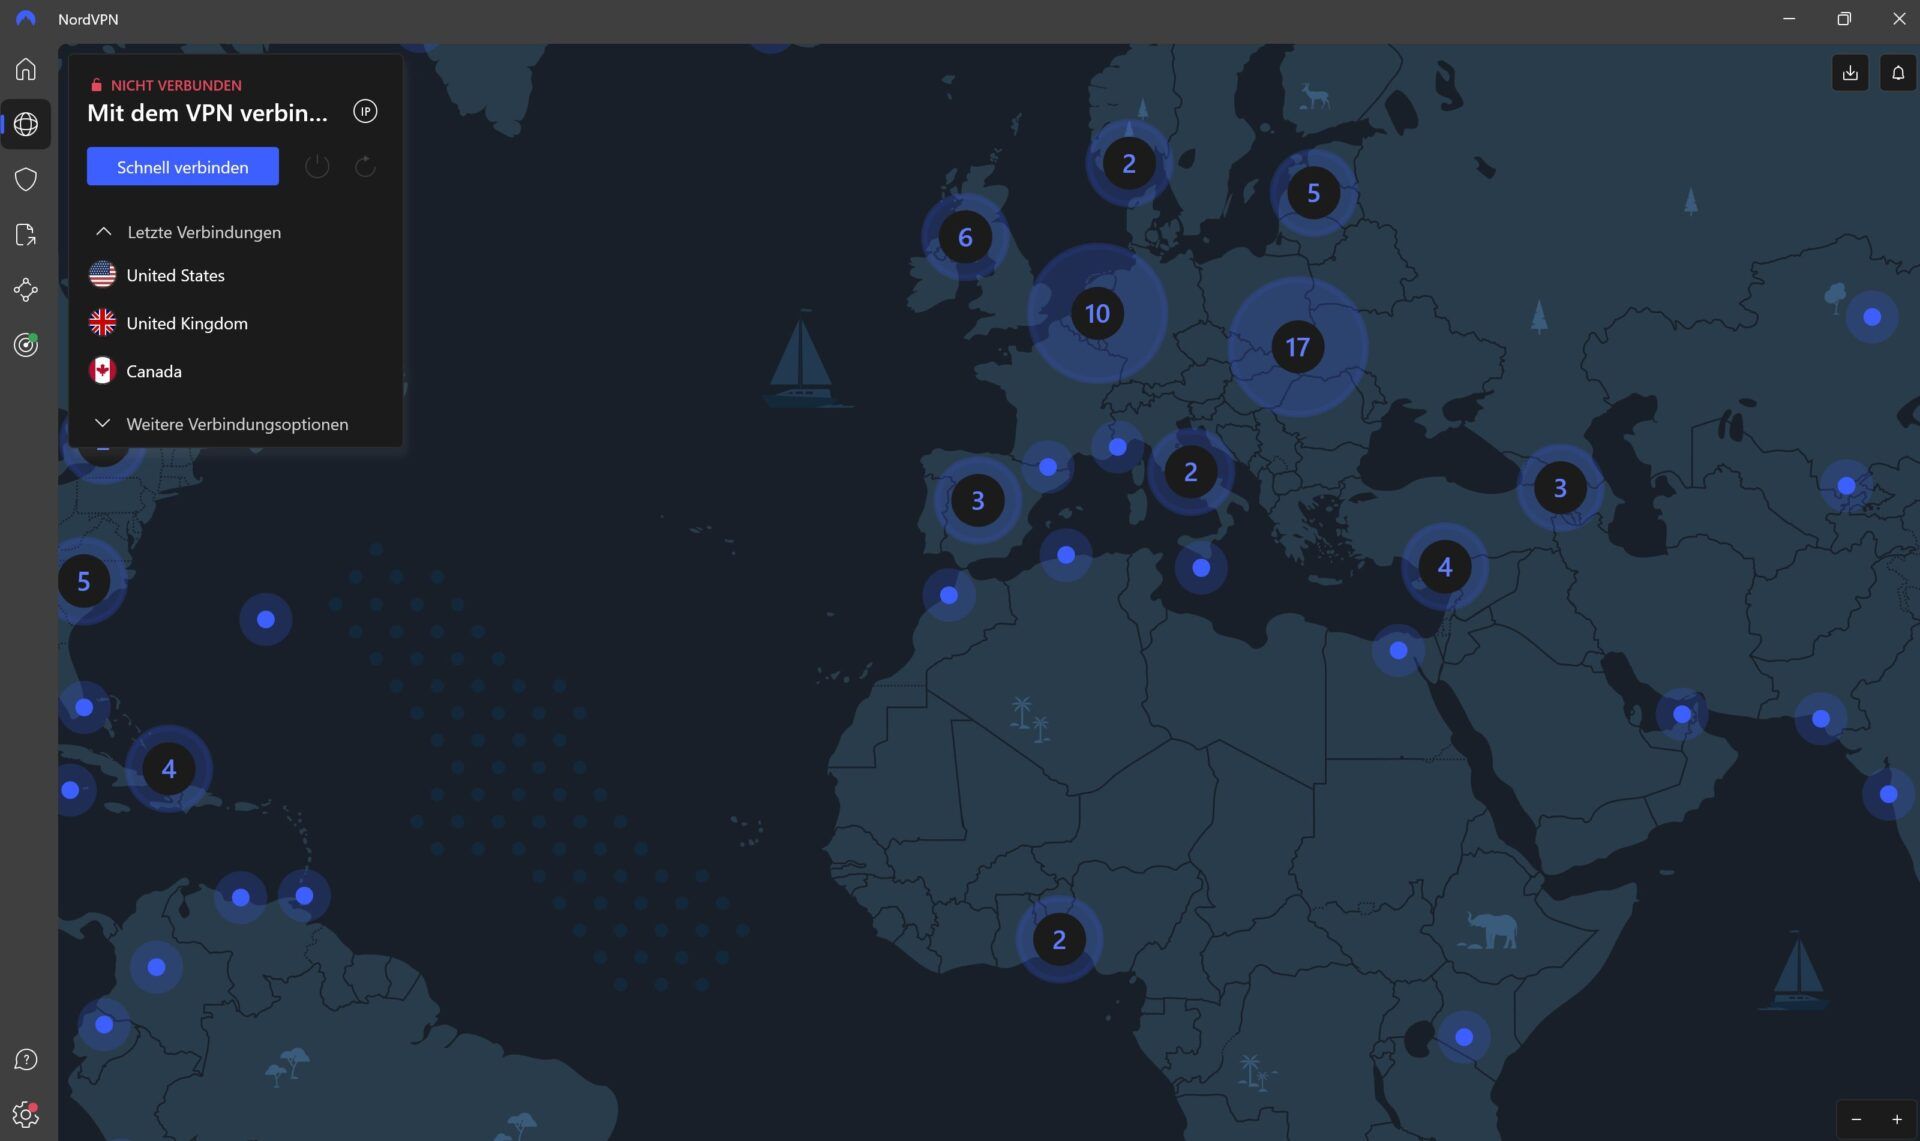Image resolution: width=1920 pixels, height=1141 pixels.
Task: Click 'Schnell verbinden' quick connect button
Action: click(x=182, y=166)
